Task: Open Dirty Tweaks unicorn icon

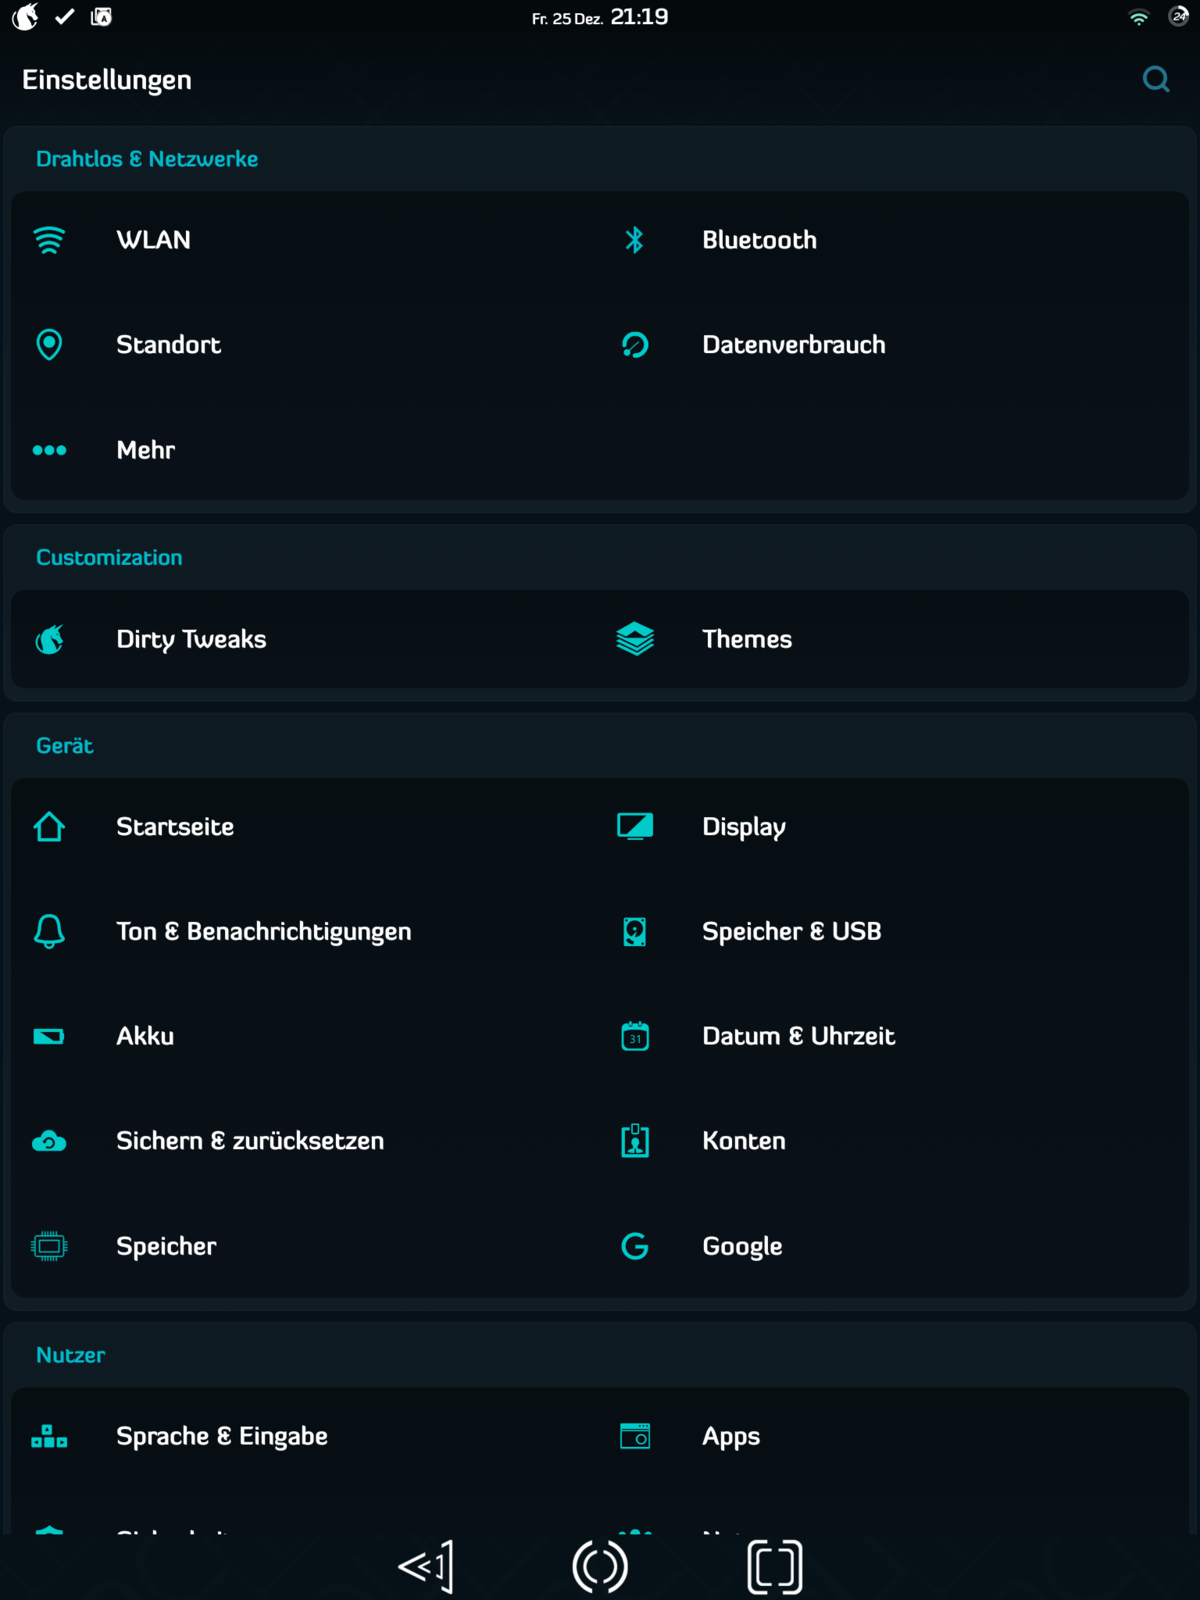Action: pyautogui.click(x=50, y=639)
